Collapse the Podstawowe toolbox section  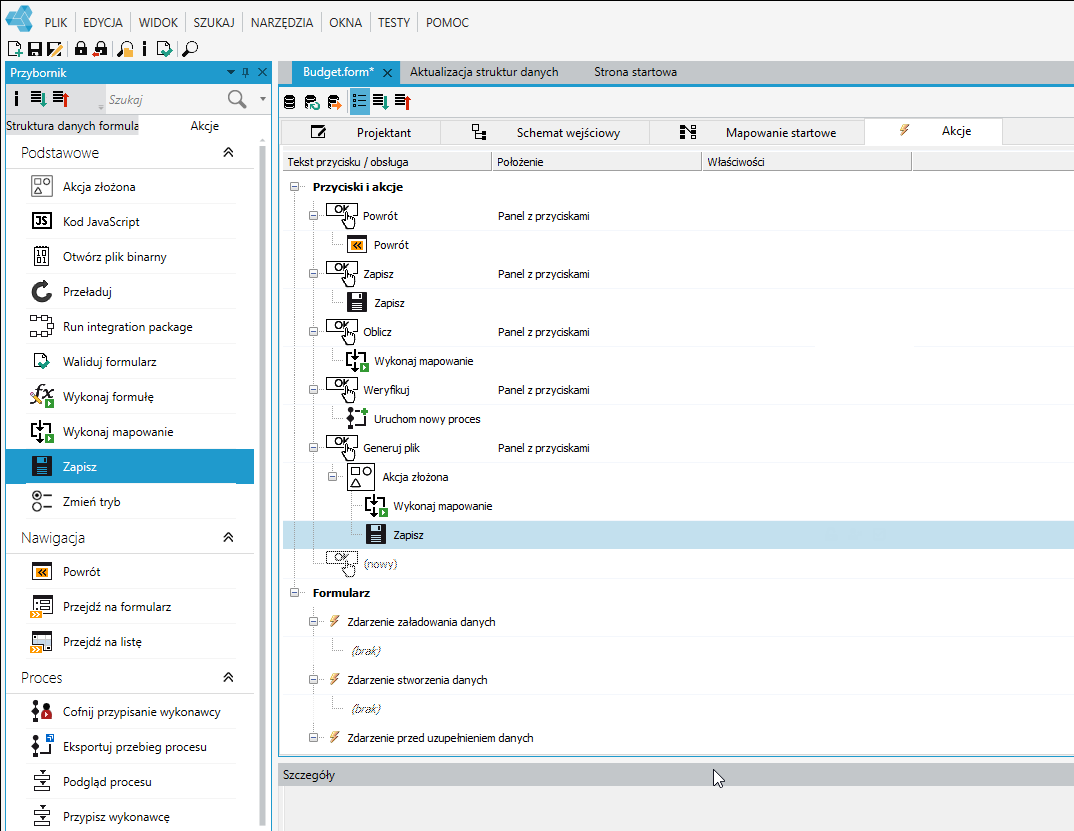229,152
